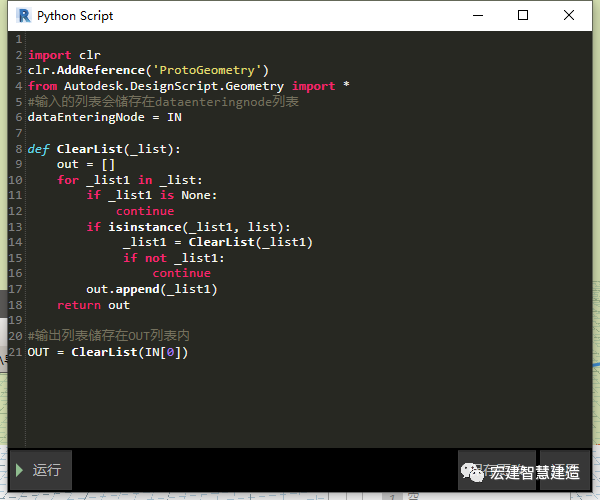
Task: Click the Chinese comment on line 5
Action: (x=163, y=102)
